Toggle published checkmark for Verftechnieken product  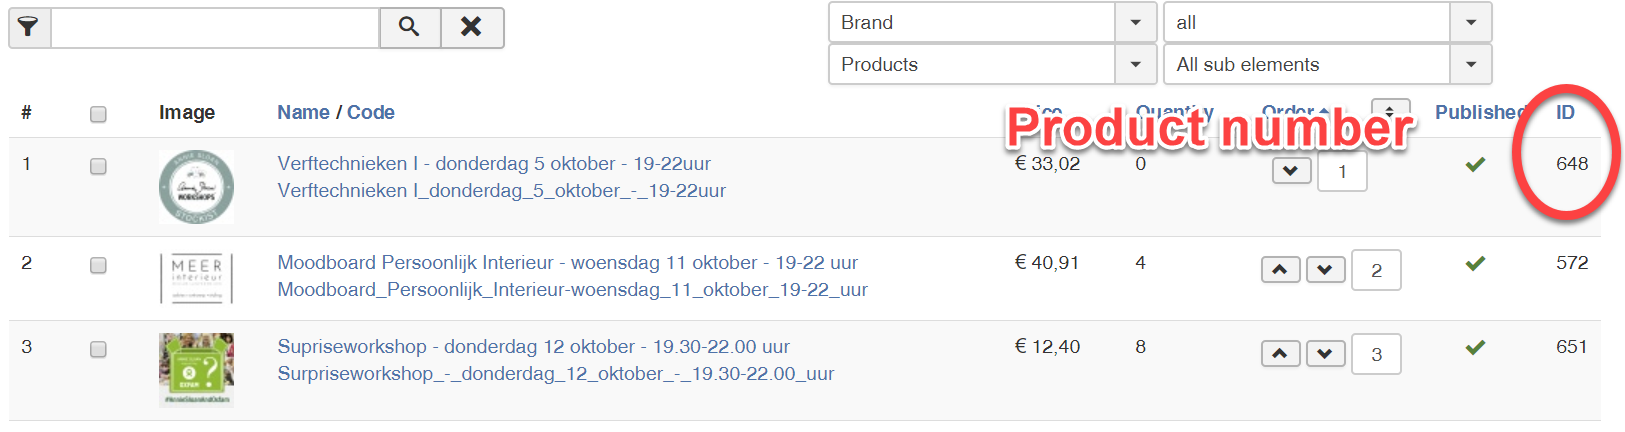[x=1475, y=164]
